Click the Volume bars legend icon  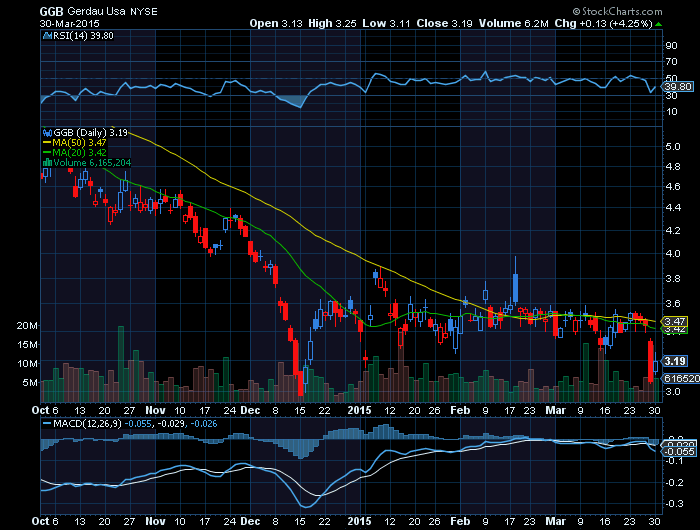point(47,163)
